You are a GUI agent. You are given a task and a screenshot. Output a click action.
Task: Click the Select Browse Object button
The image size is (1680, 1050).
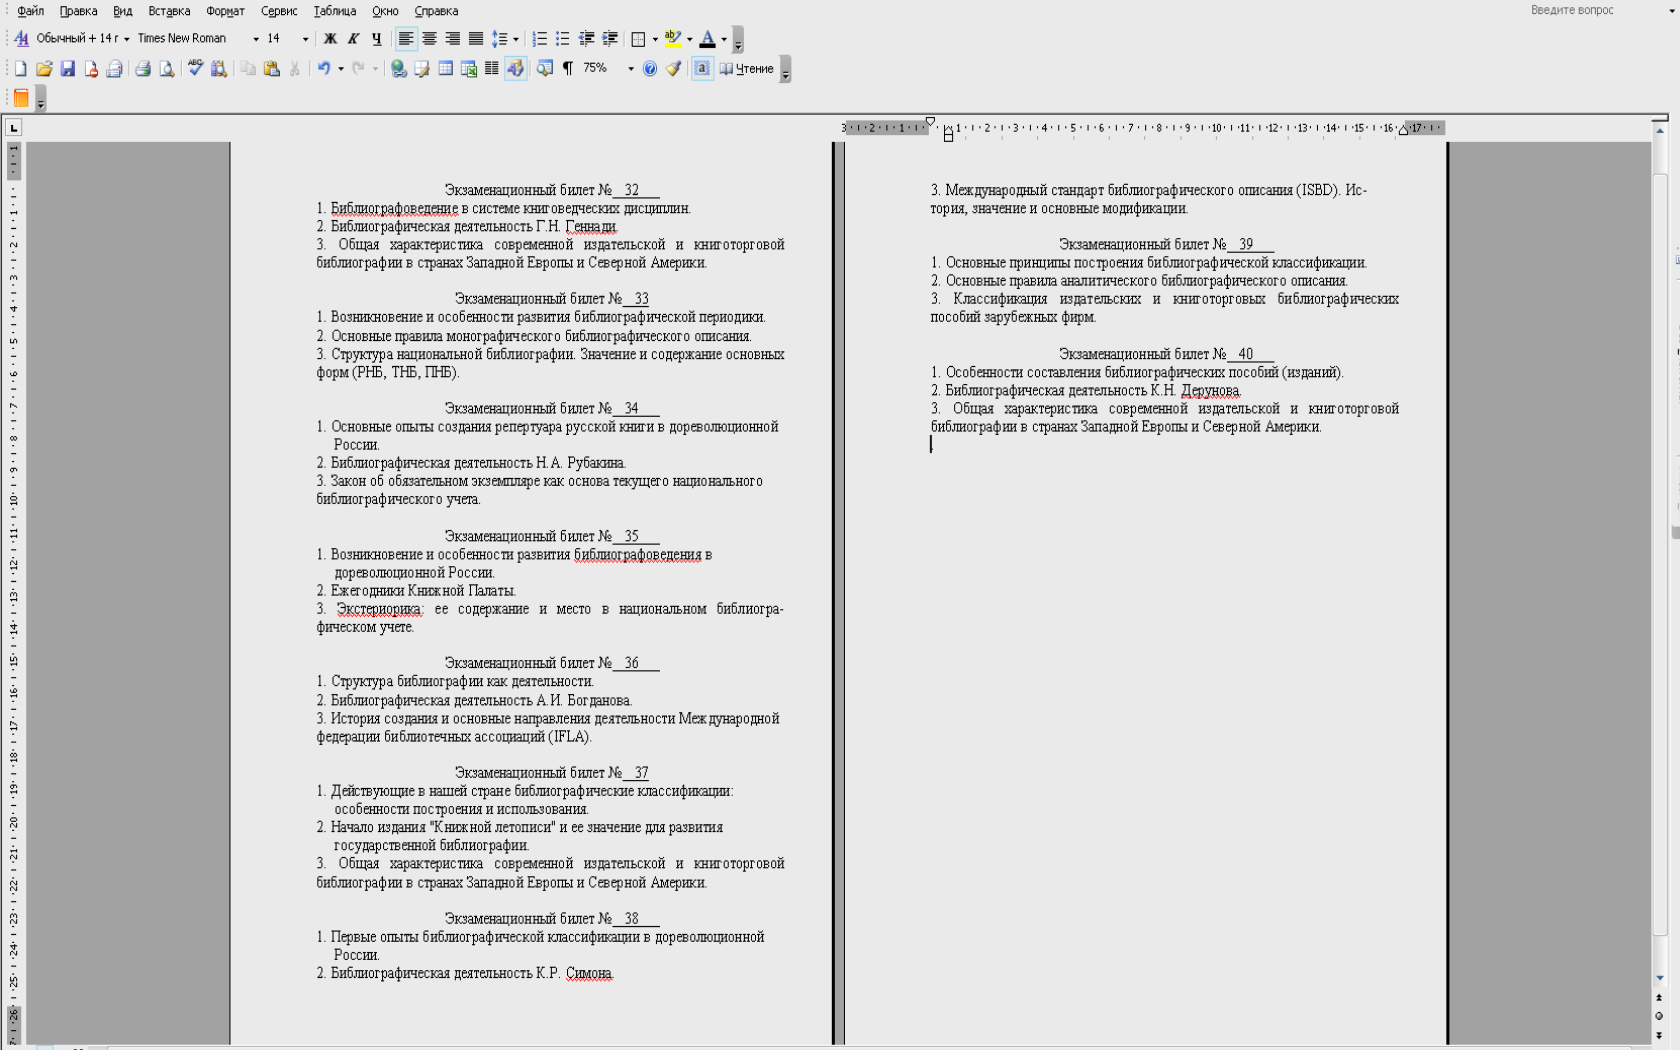(x=1659, y=1016)
